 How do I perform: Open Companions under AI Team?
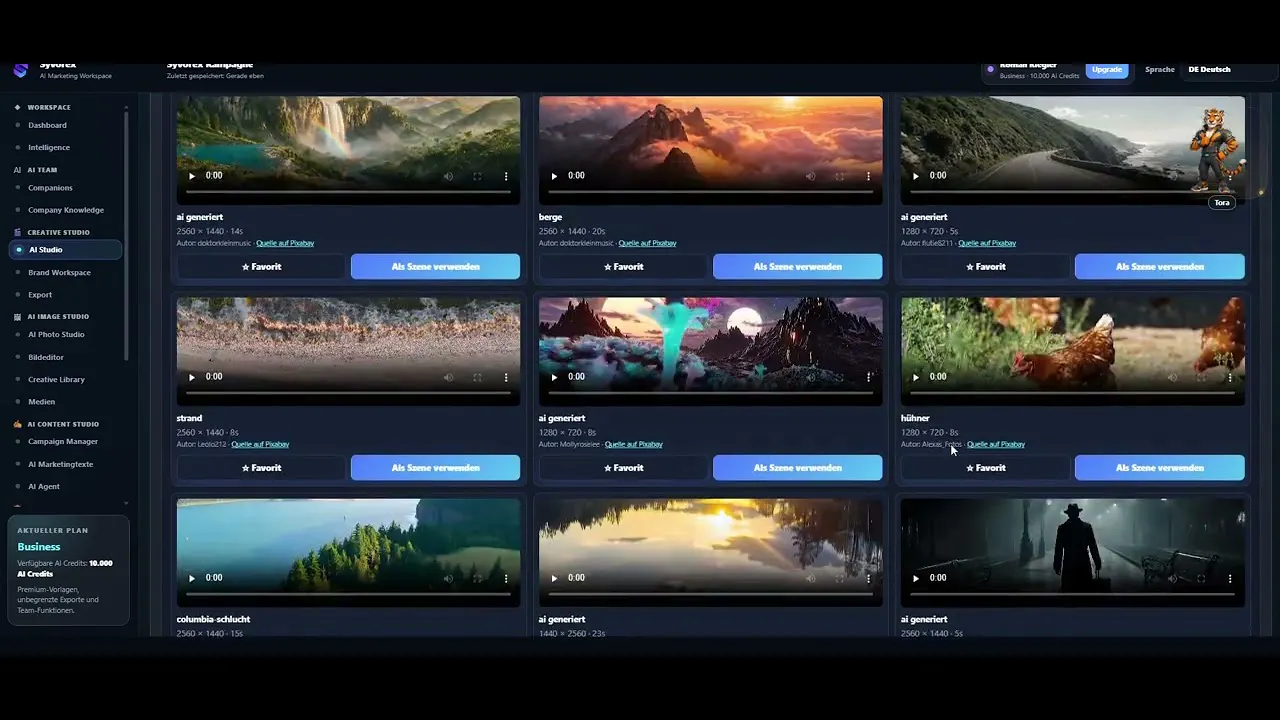(x=50, y=188)
